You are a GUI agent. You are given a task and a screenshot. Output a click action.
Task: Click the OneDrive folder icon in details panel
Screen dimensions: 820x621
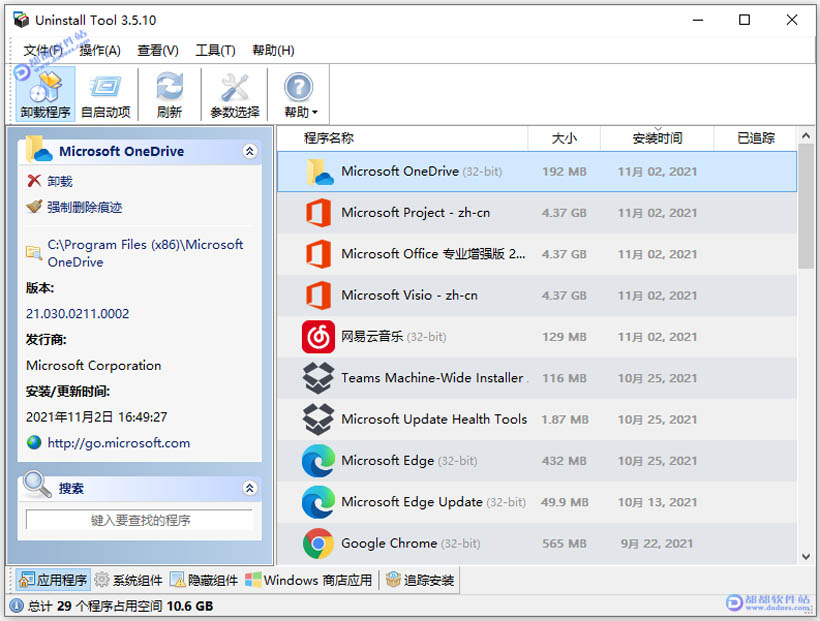(x=39, y=149)
